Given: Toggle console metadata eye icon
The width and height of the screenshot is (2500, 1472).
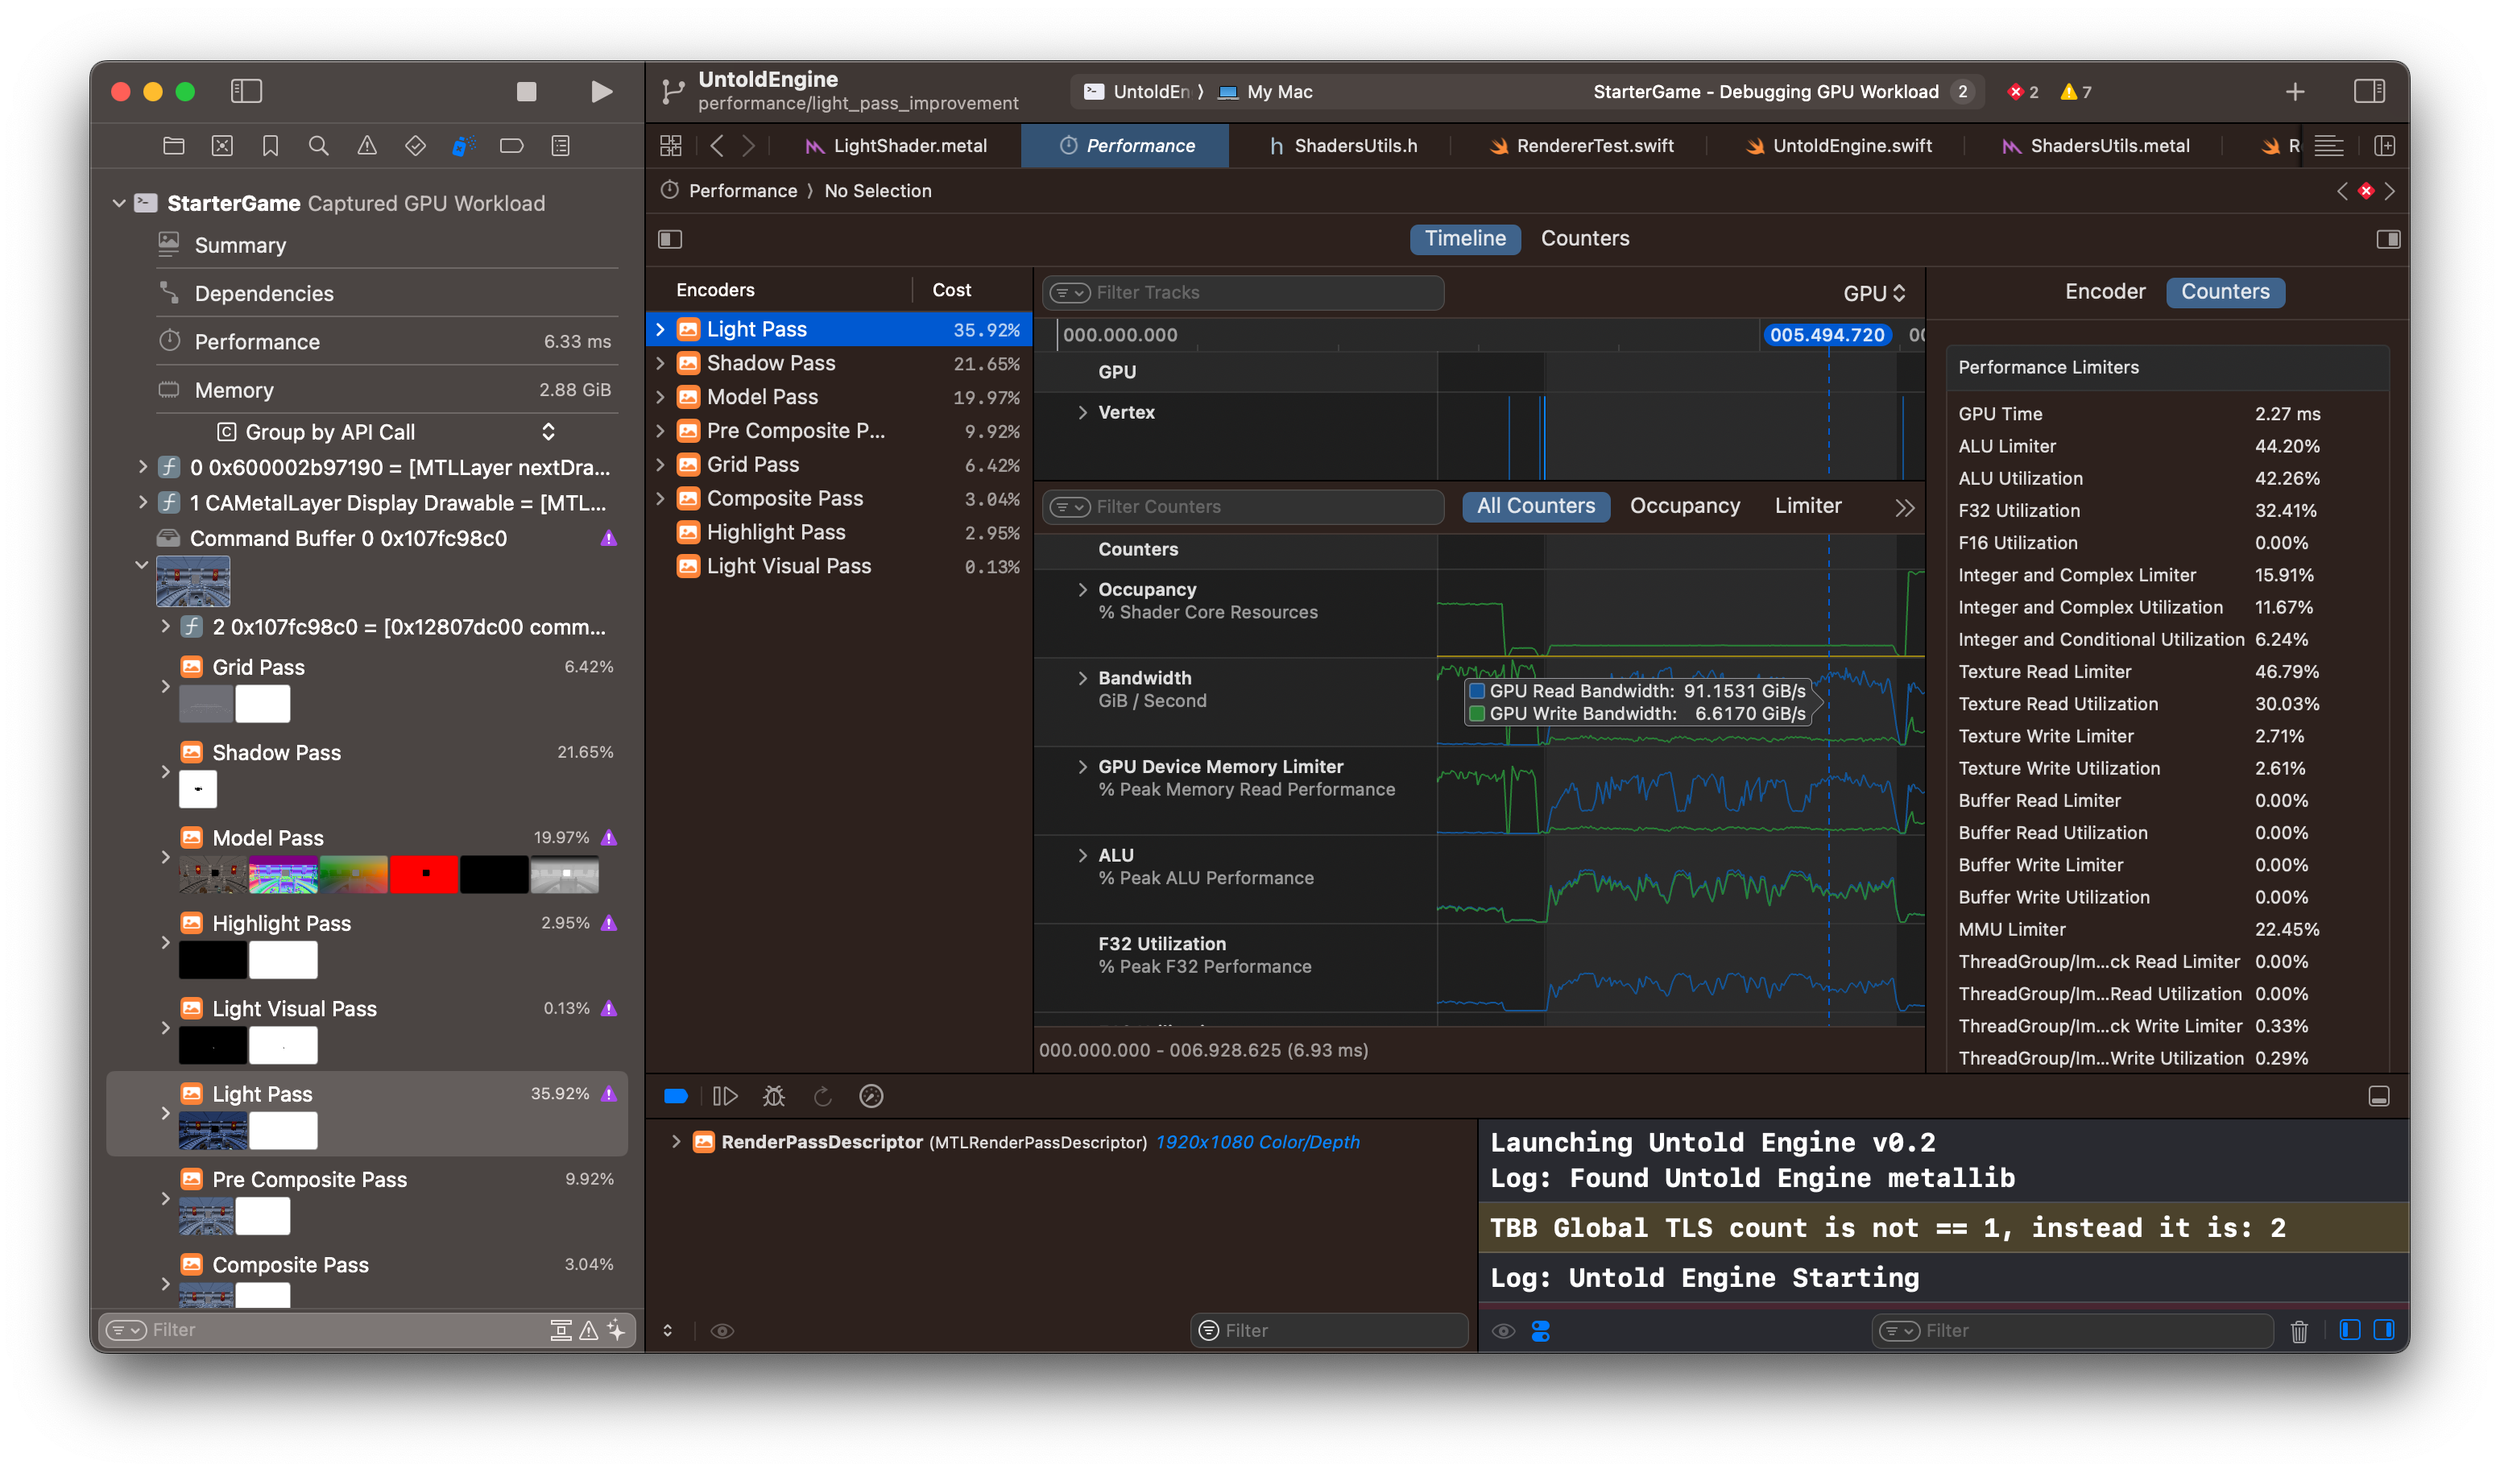Looking at the screenshot, I should click(1503, 1331).
